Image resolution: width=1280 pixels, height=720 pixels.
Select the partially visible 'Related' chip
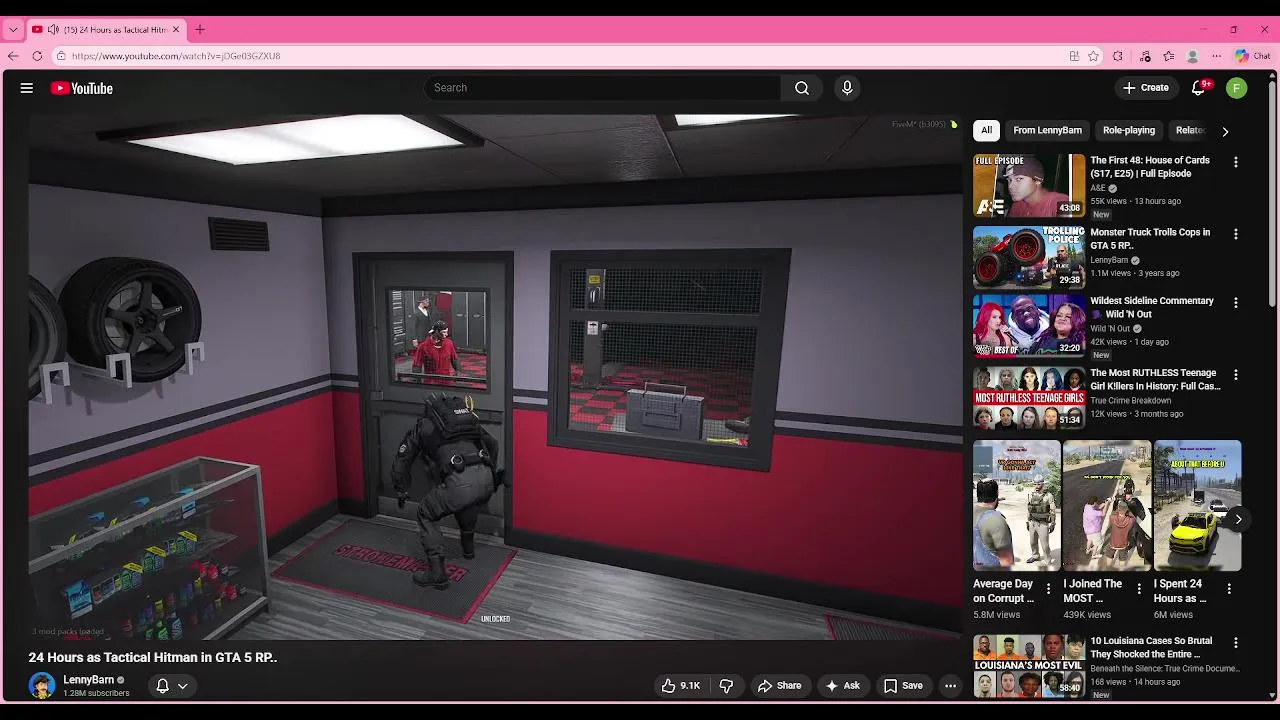coord(1190,130)
